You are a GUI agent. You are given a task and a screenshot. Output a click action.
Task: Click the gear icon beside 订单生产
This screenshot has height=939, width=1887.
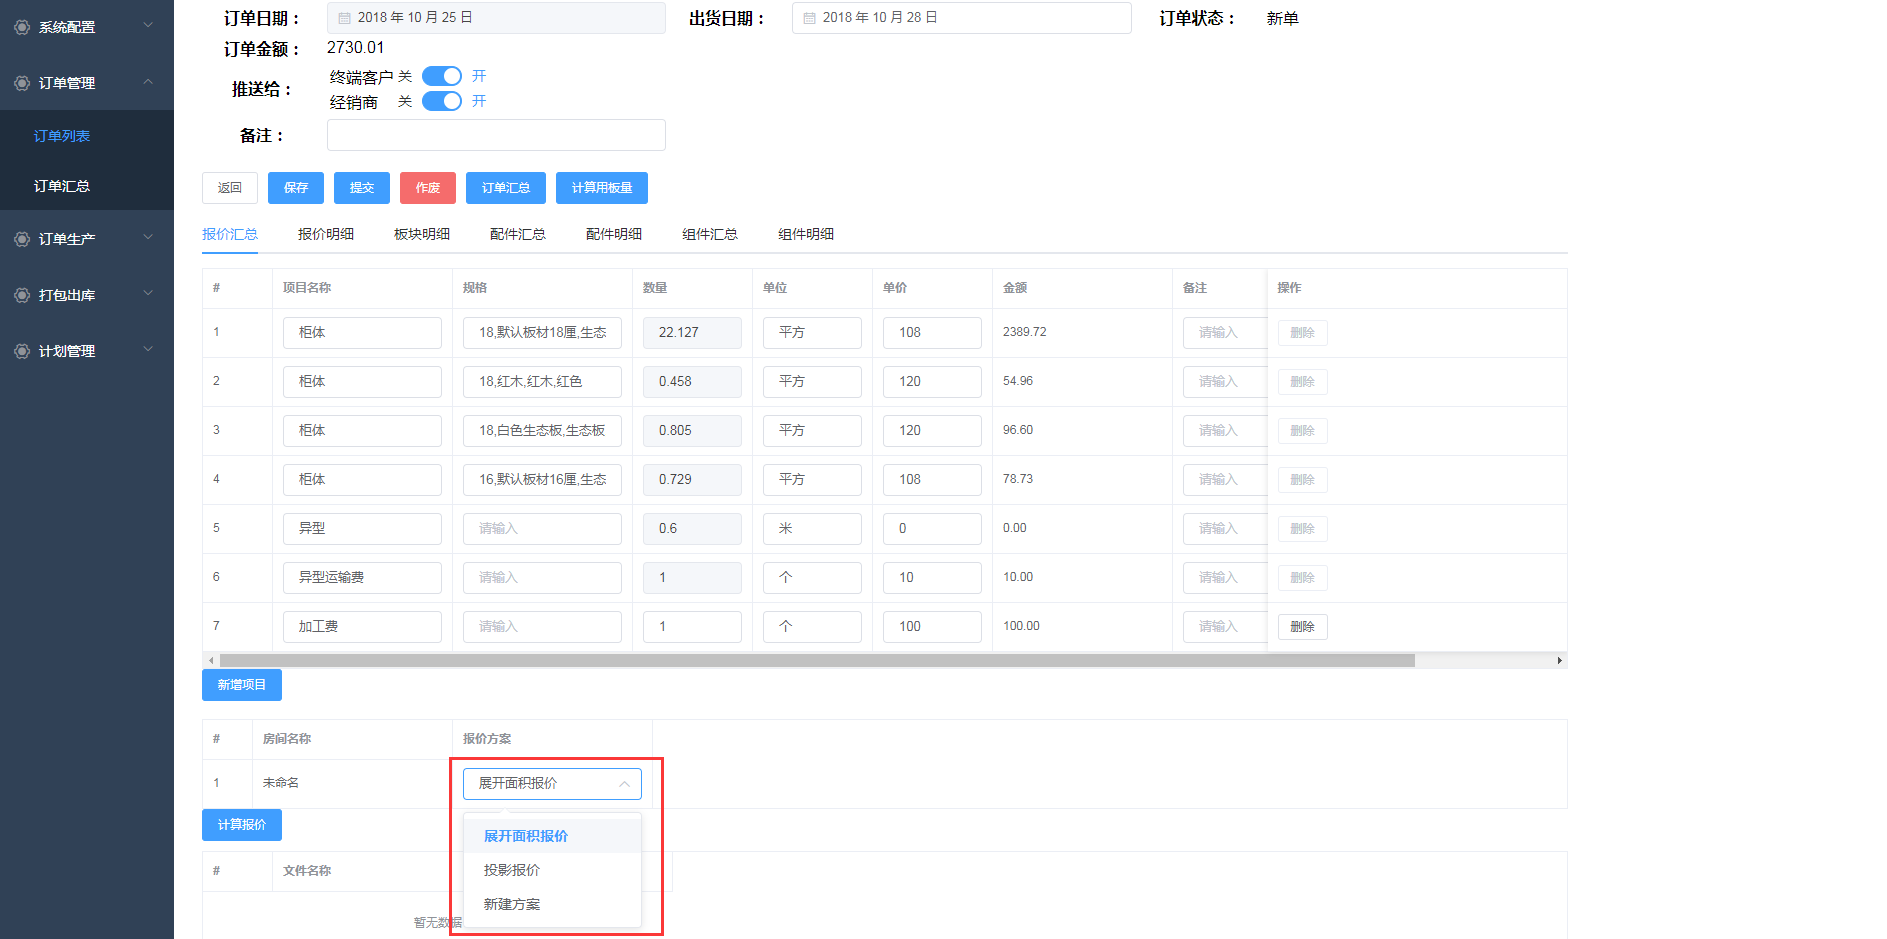(22, 239)
